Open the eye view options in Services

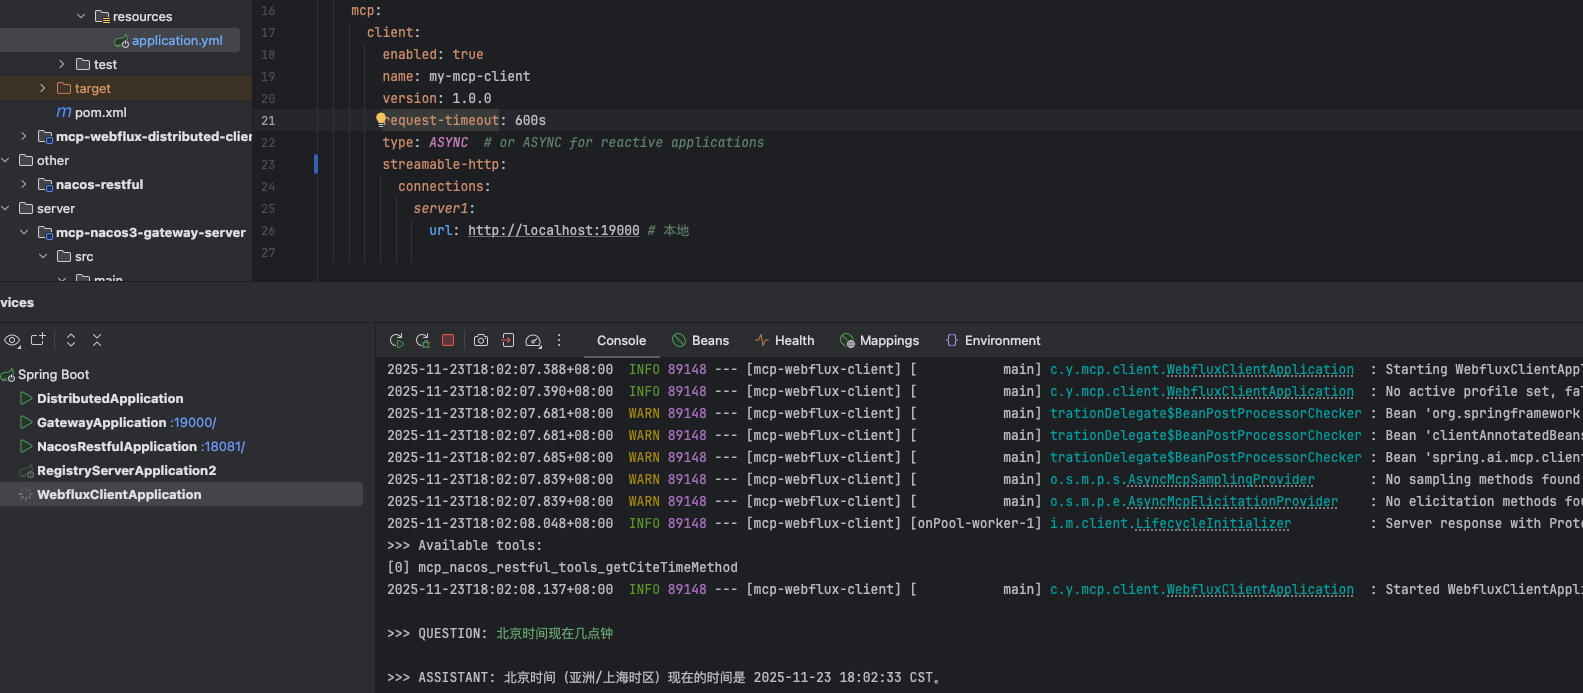coord(12,340)
